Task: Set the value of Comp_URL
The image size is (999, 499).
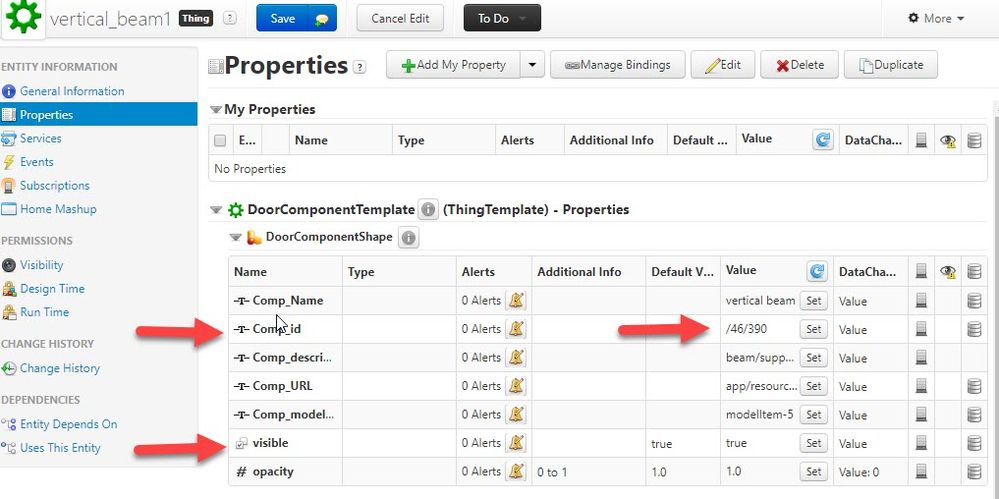Action: pos(814,386)
